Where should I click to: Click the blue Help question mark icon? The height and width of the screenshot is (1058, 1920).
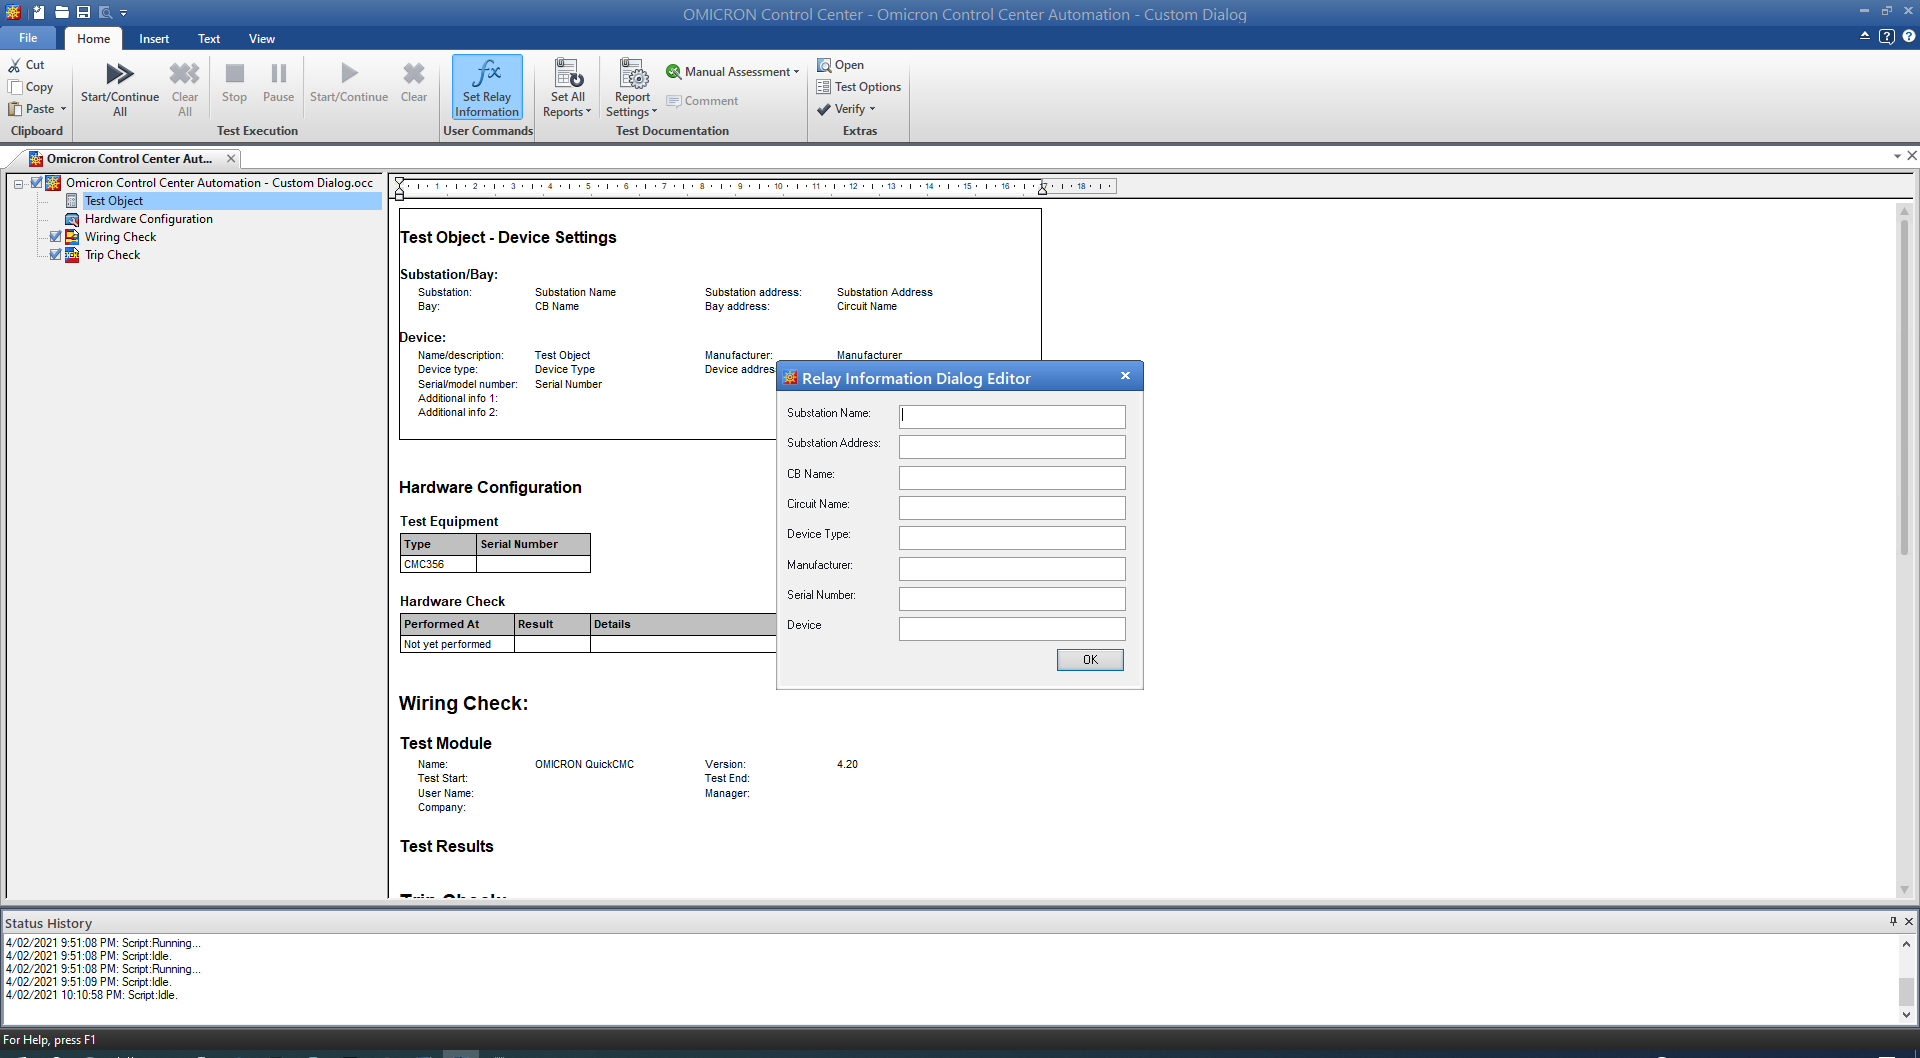(1909, 36)
